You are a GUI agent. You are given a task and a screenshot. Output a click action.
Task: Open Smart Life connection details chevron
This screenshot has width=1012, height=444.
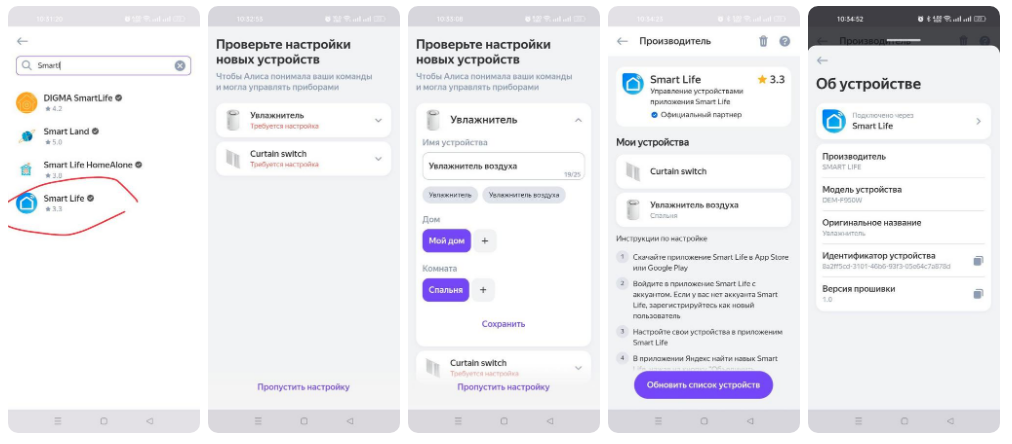click(978, 121)
